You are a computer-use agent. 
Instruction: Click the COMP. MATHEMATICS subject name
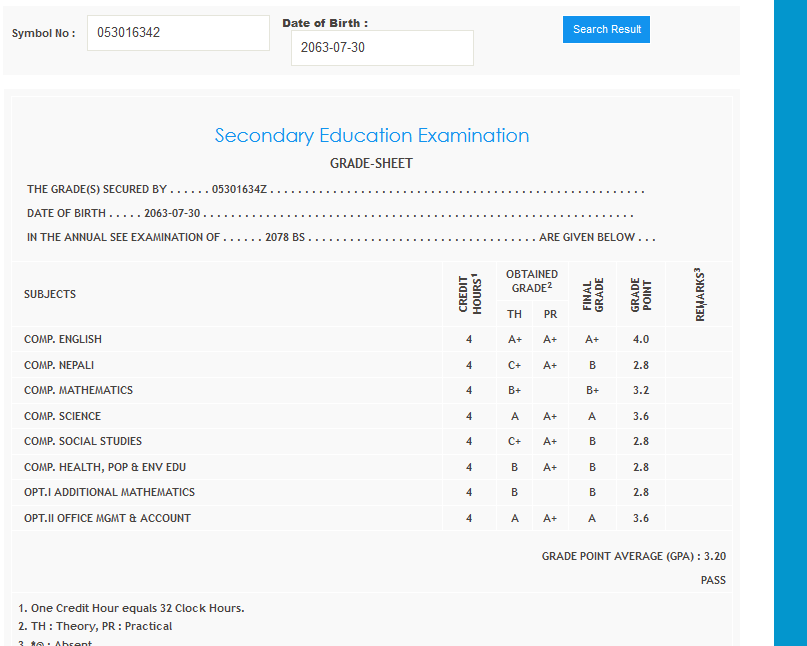[78, 390]
